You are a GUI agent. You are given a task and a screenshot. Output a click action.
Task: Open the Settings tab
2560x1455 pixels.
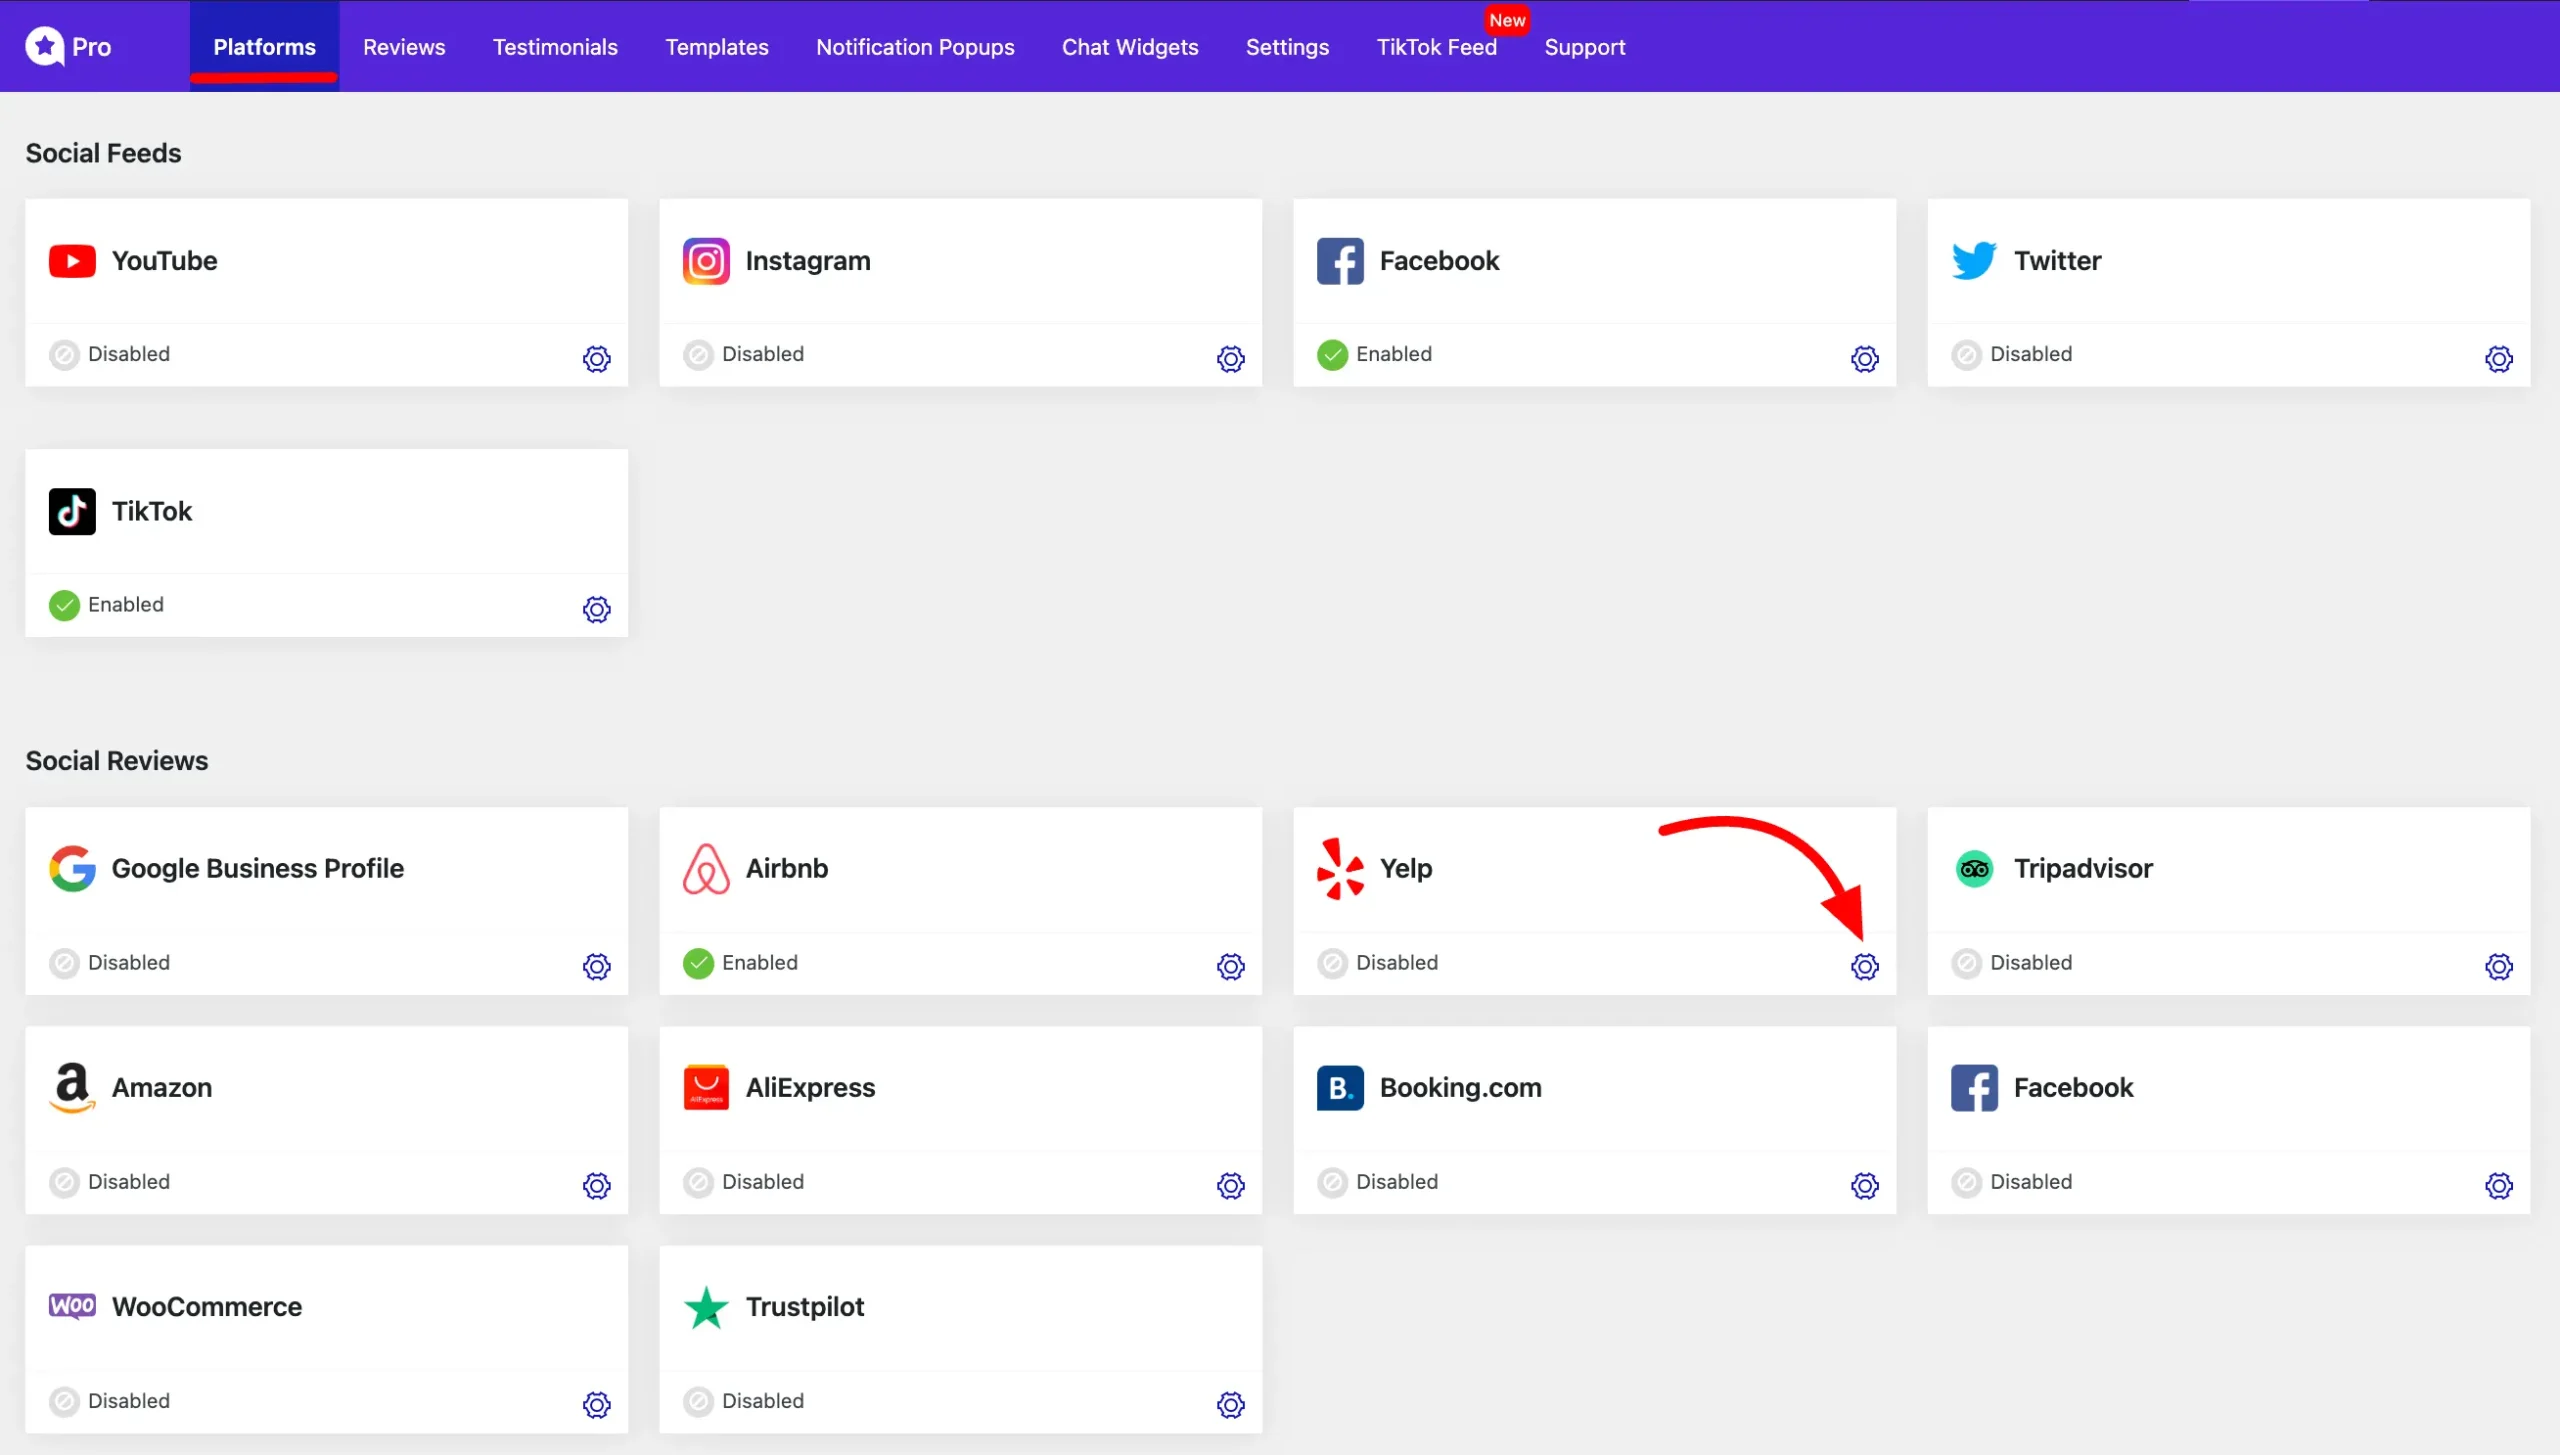(x=1287, y=47)
